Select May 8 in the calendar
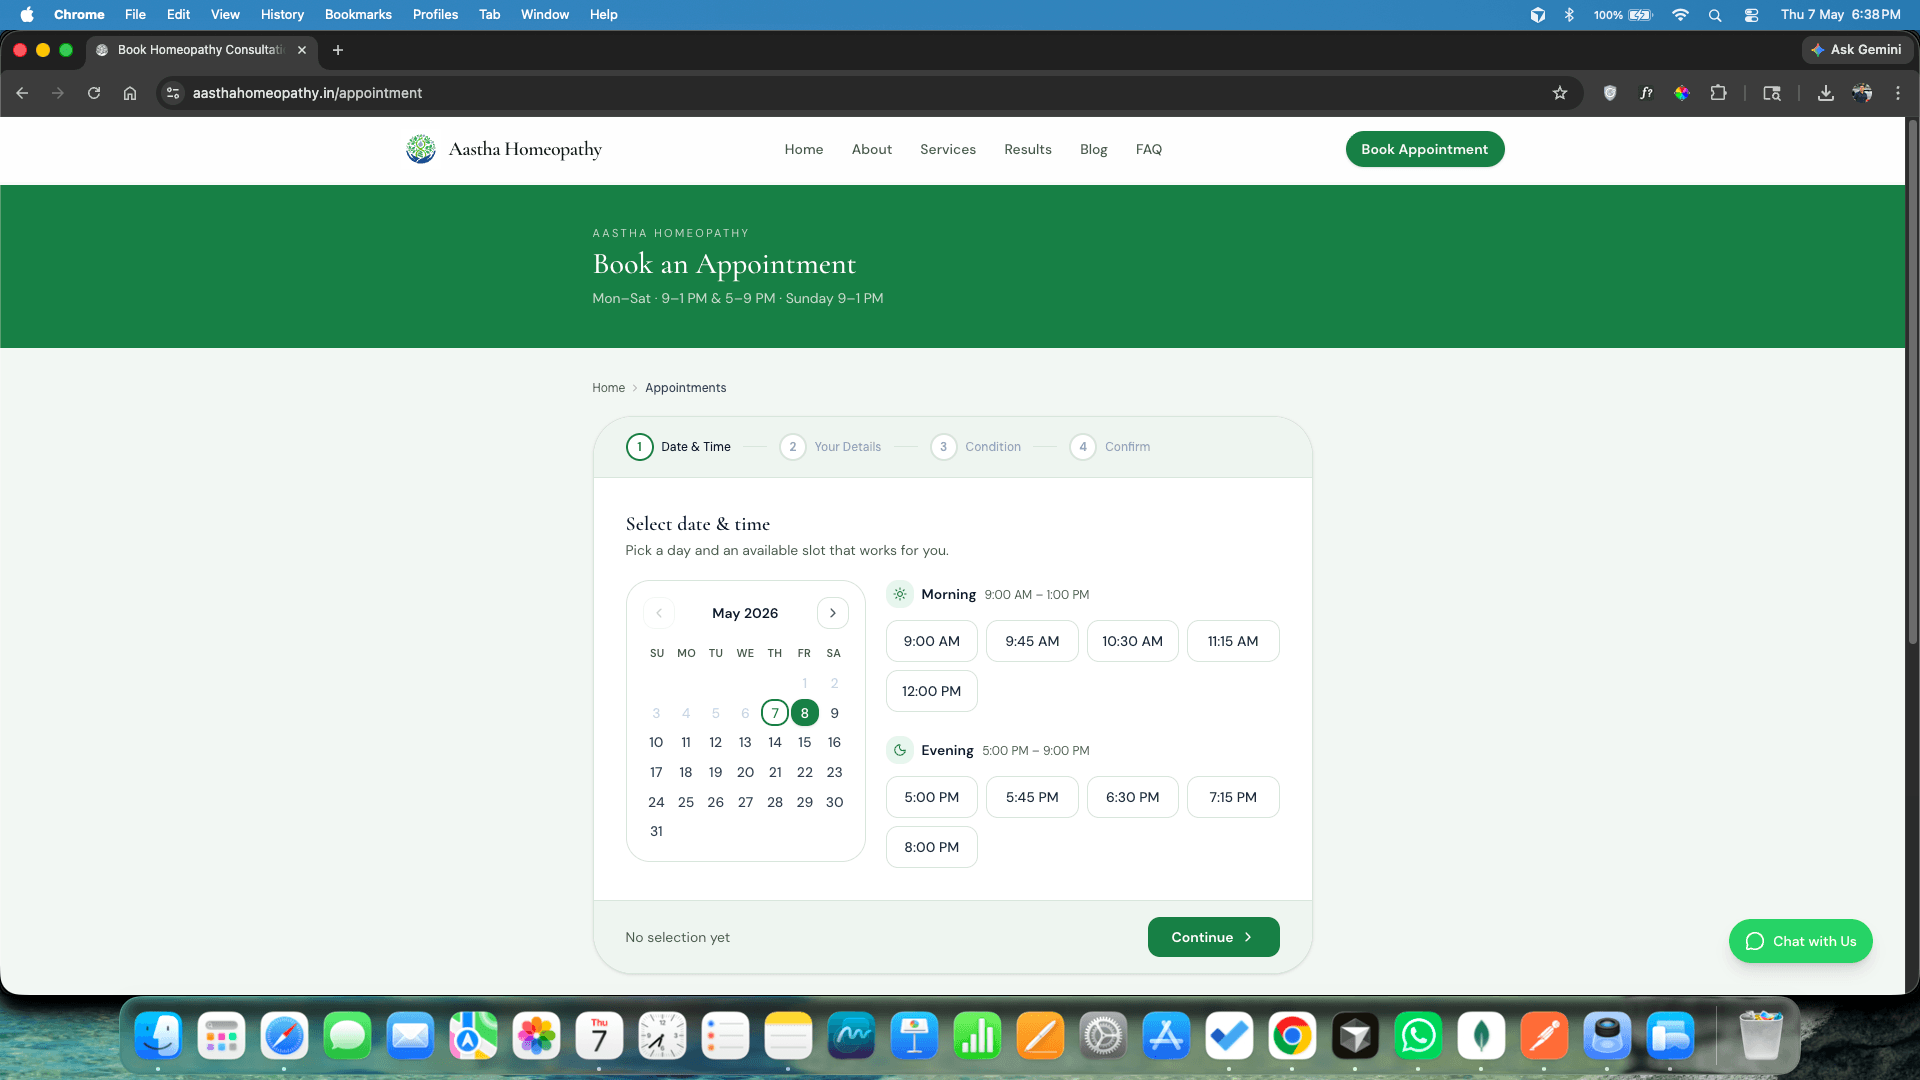1920x1080 pixels. point(805,713)
